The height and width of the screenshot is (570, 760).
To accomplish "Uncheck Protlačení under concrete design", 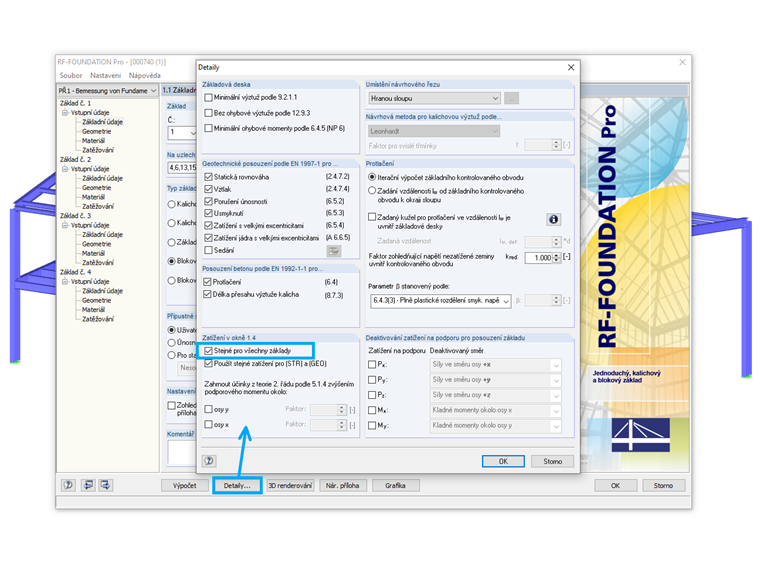I will click(x=207, y=282).
